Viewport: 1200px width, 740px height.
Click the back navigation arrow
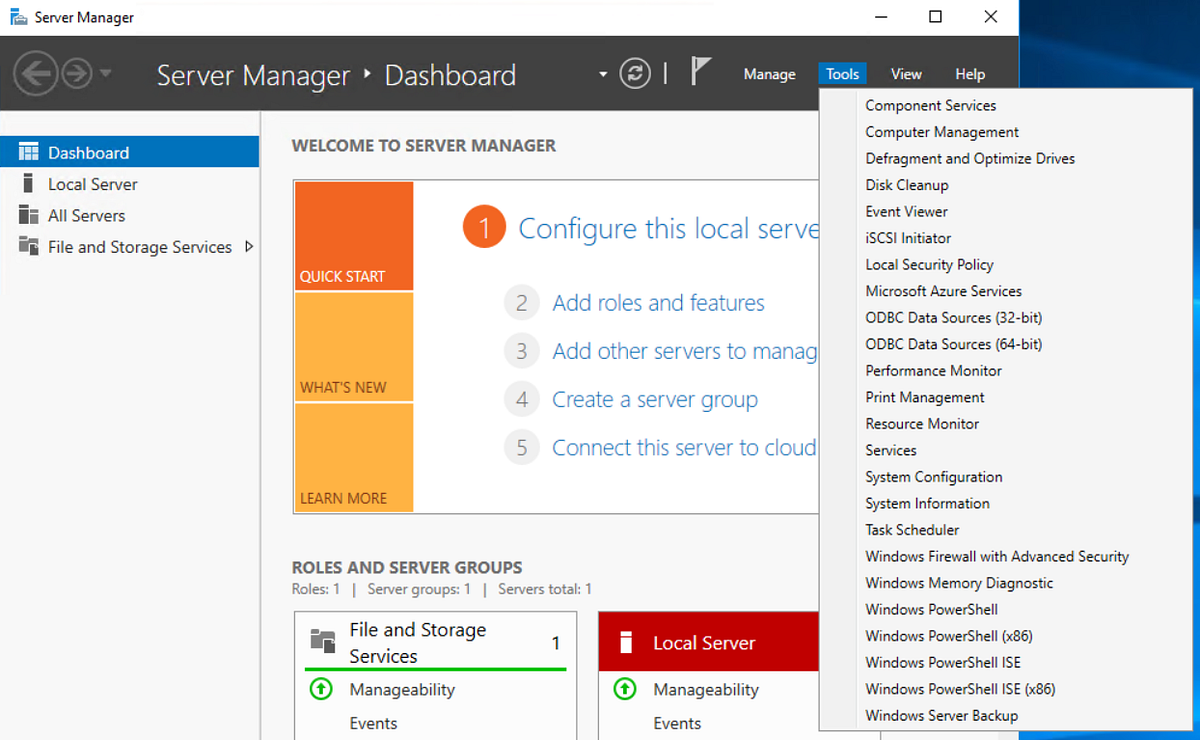click(35, 74)
